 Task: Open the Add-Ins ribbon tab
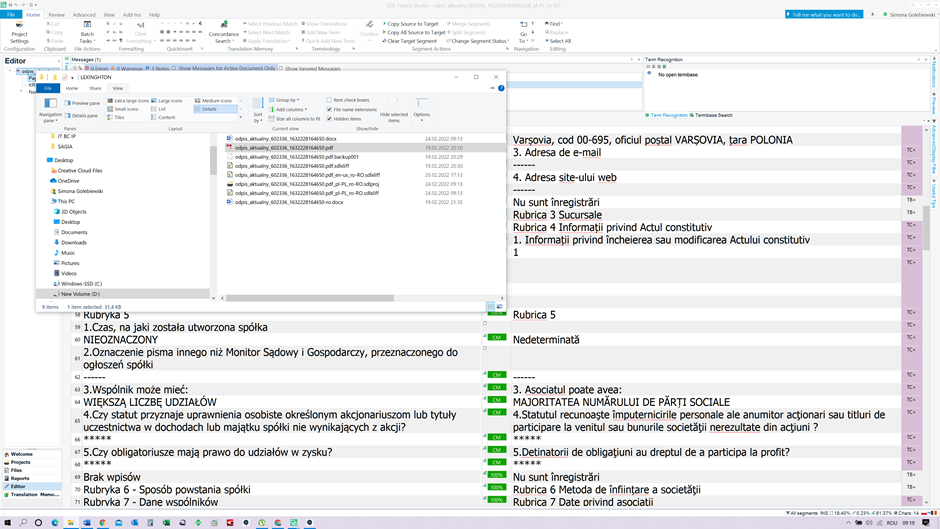[131, 14]
